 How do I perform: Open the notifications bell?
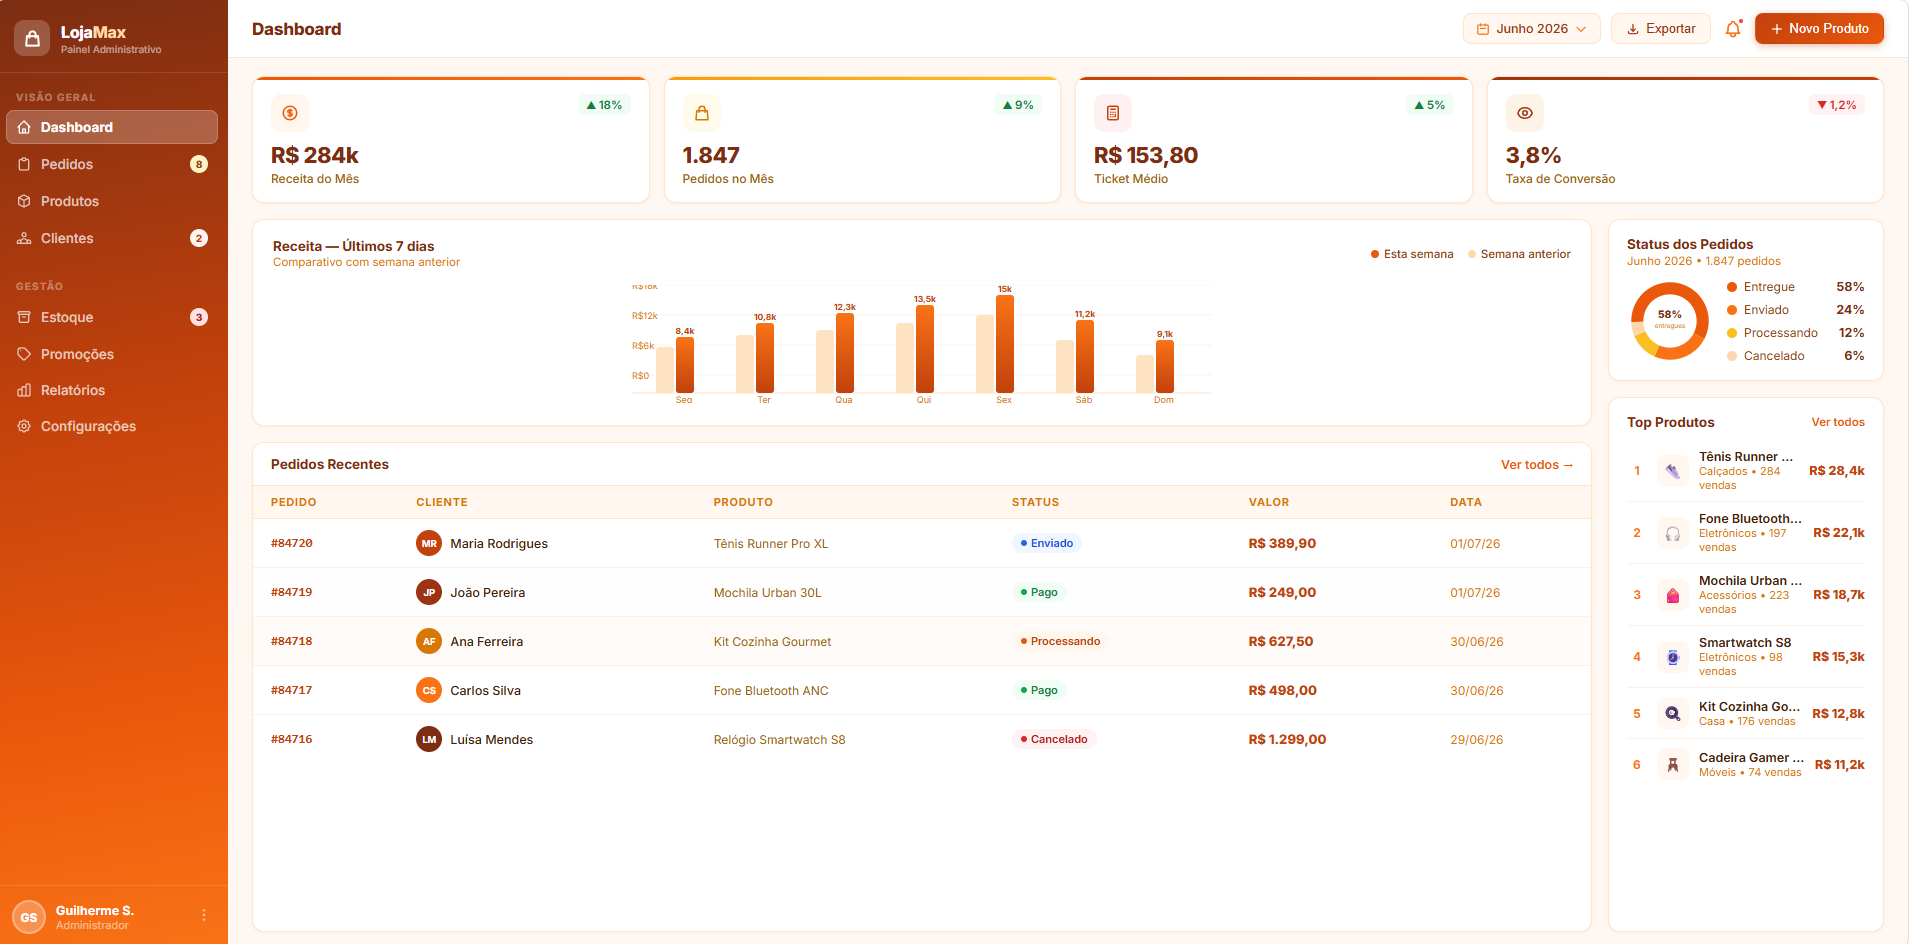pos(1733,29)
